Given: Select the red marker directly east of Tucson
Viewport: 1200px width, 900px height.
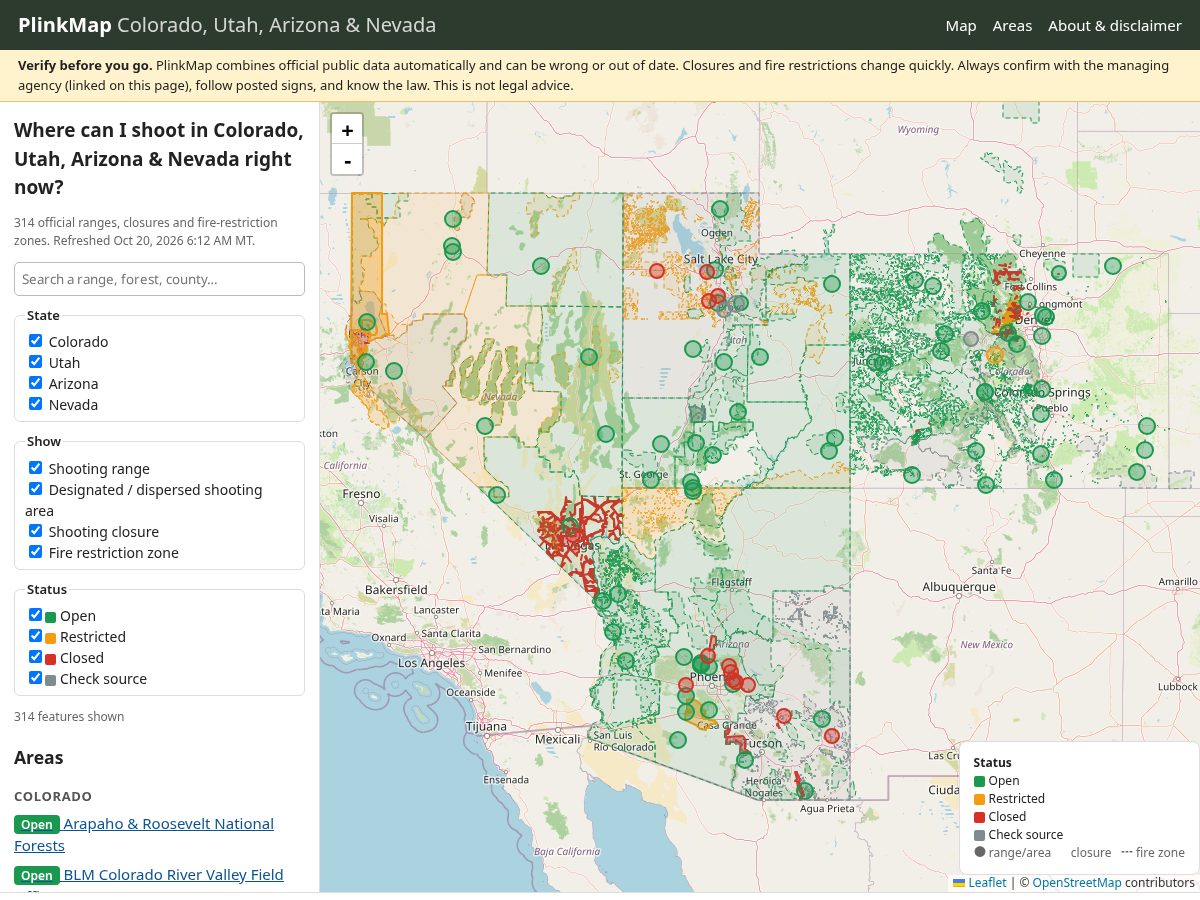Looking at the screenshot, I should point(831,735).
